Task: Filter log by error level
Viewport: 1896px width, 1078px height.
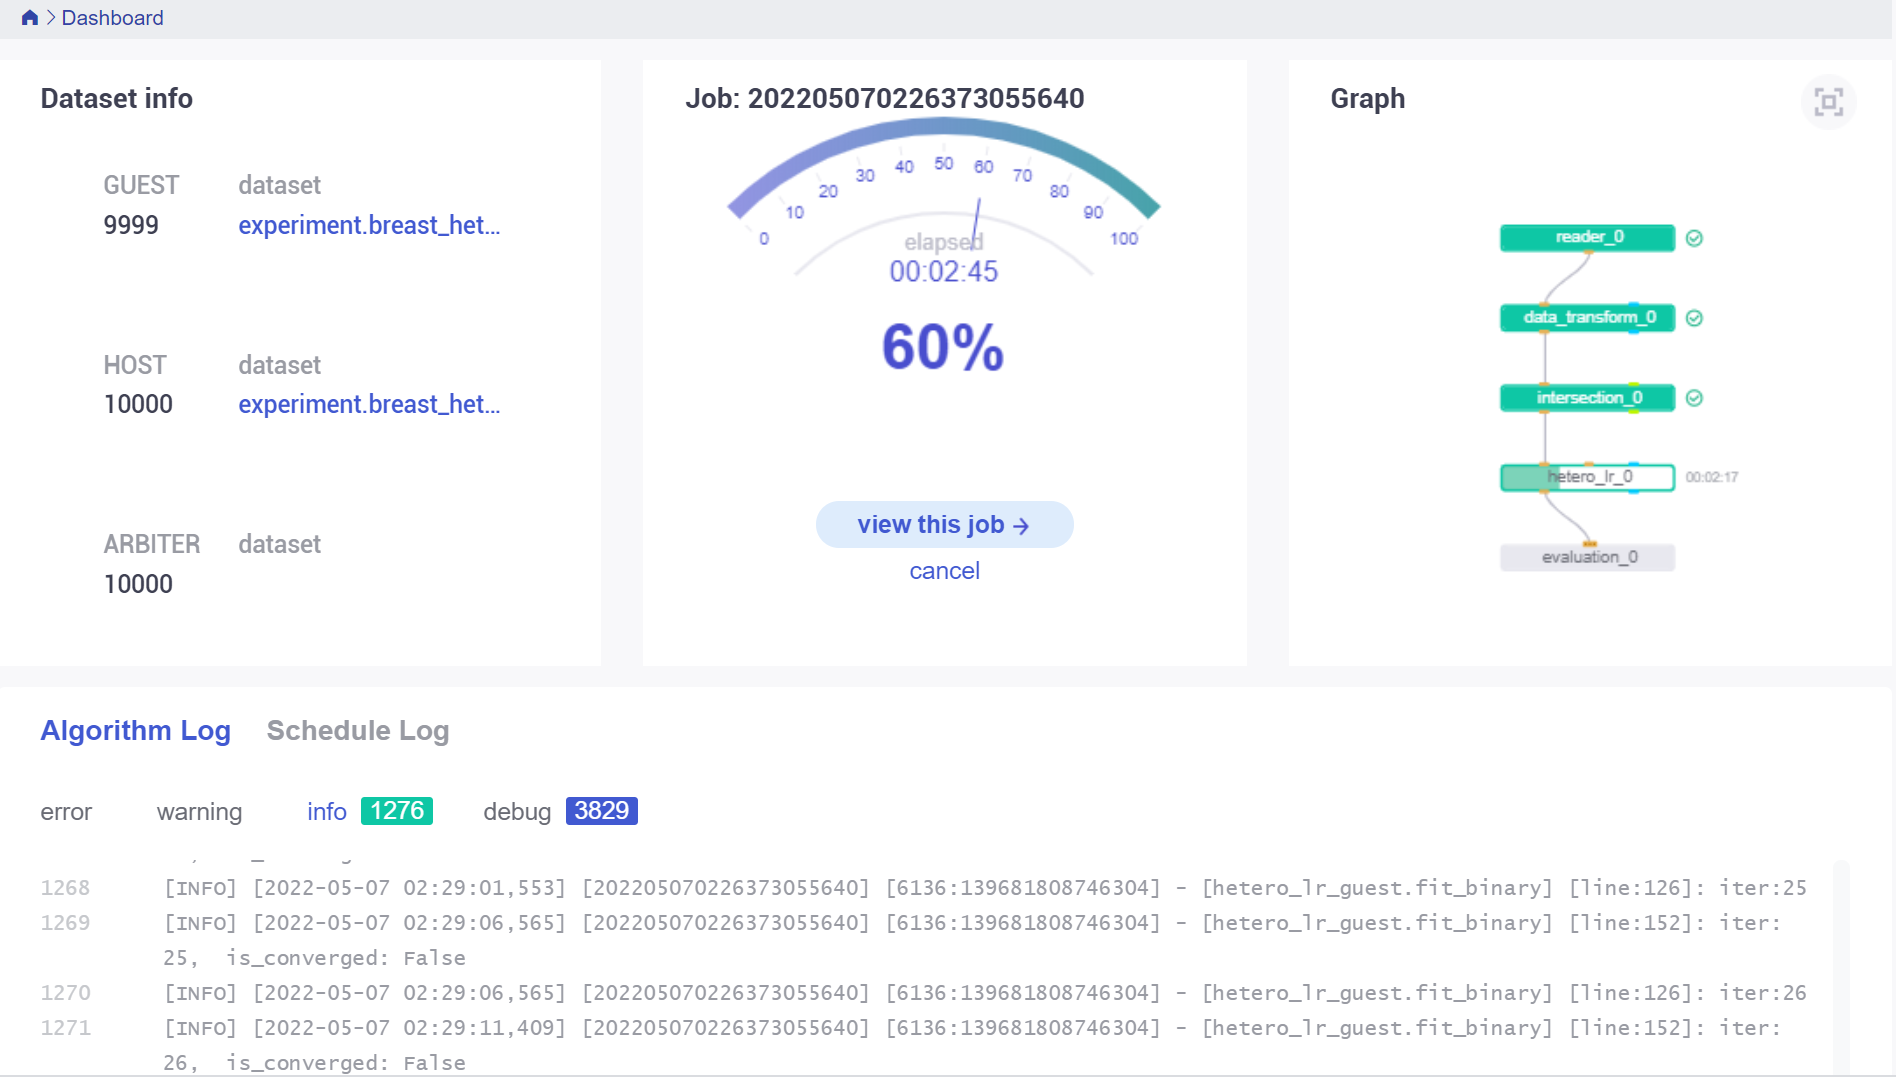Action: [66, 812]
